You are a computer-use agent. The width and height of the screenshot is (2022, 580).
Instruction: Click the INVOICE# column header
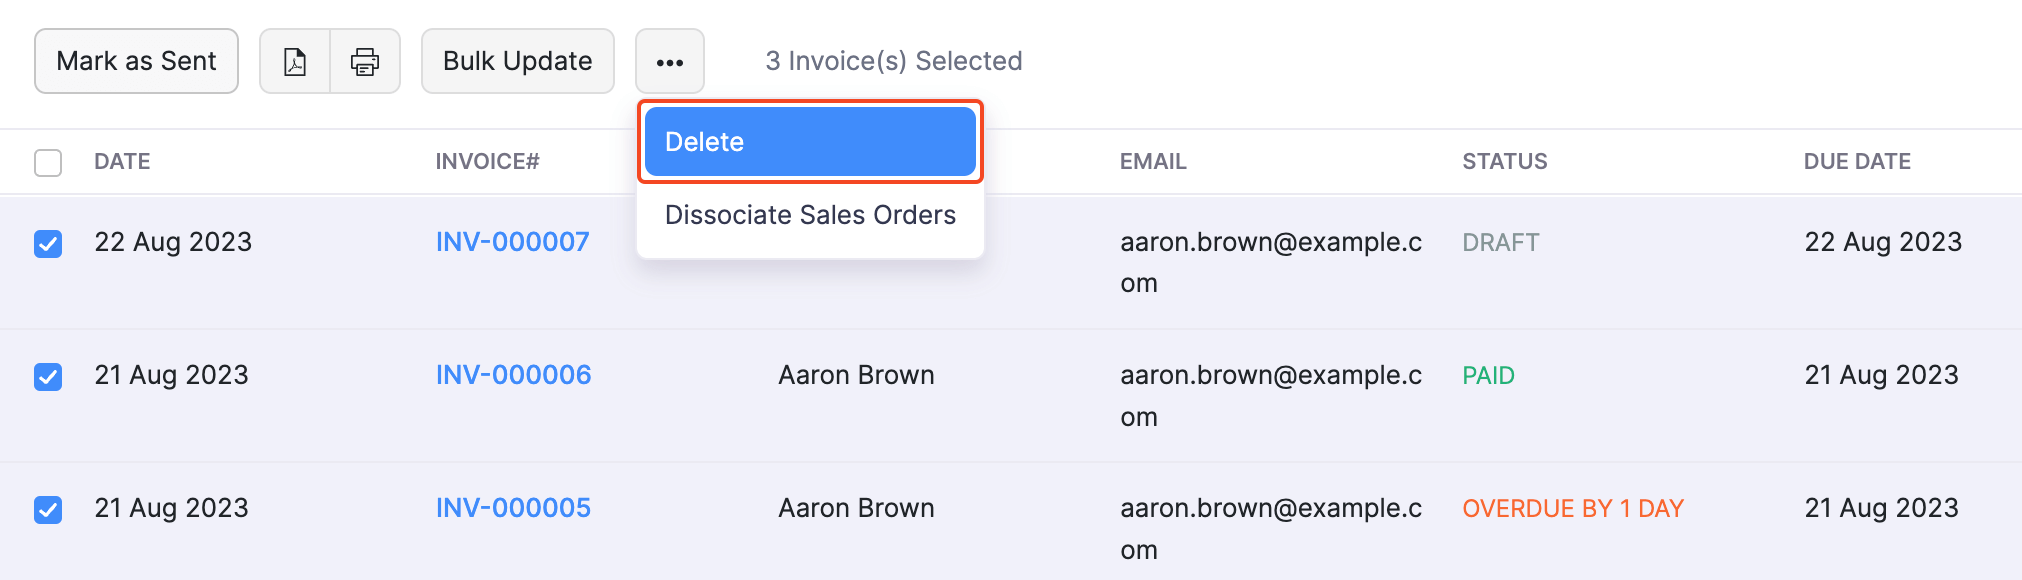pyautogui.click(x=487, y=161)
